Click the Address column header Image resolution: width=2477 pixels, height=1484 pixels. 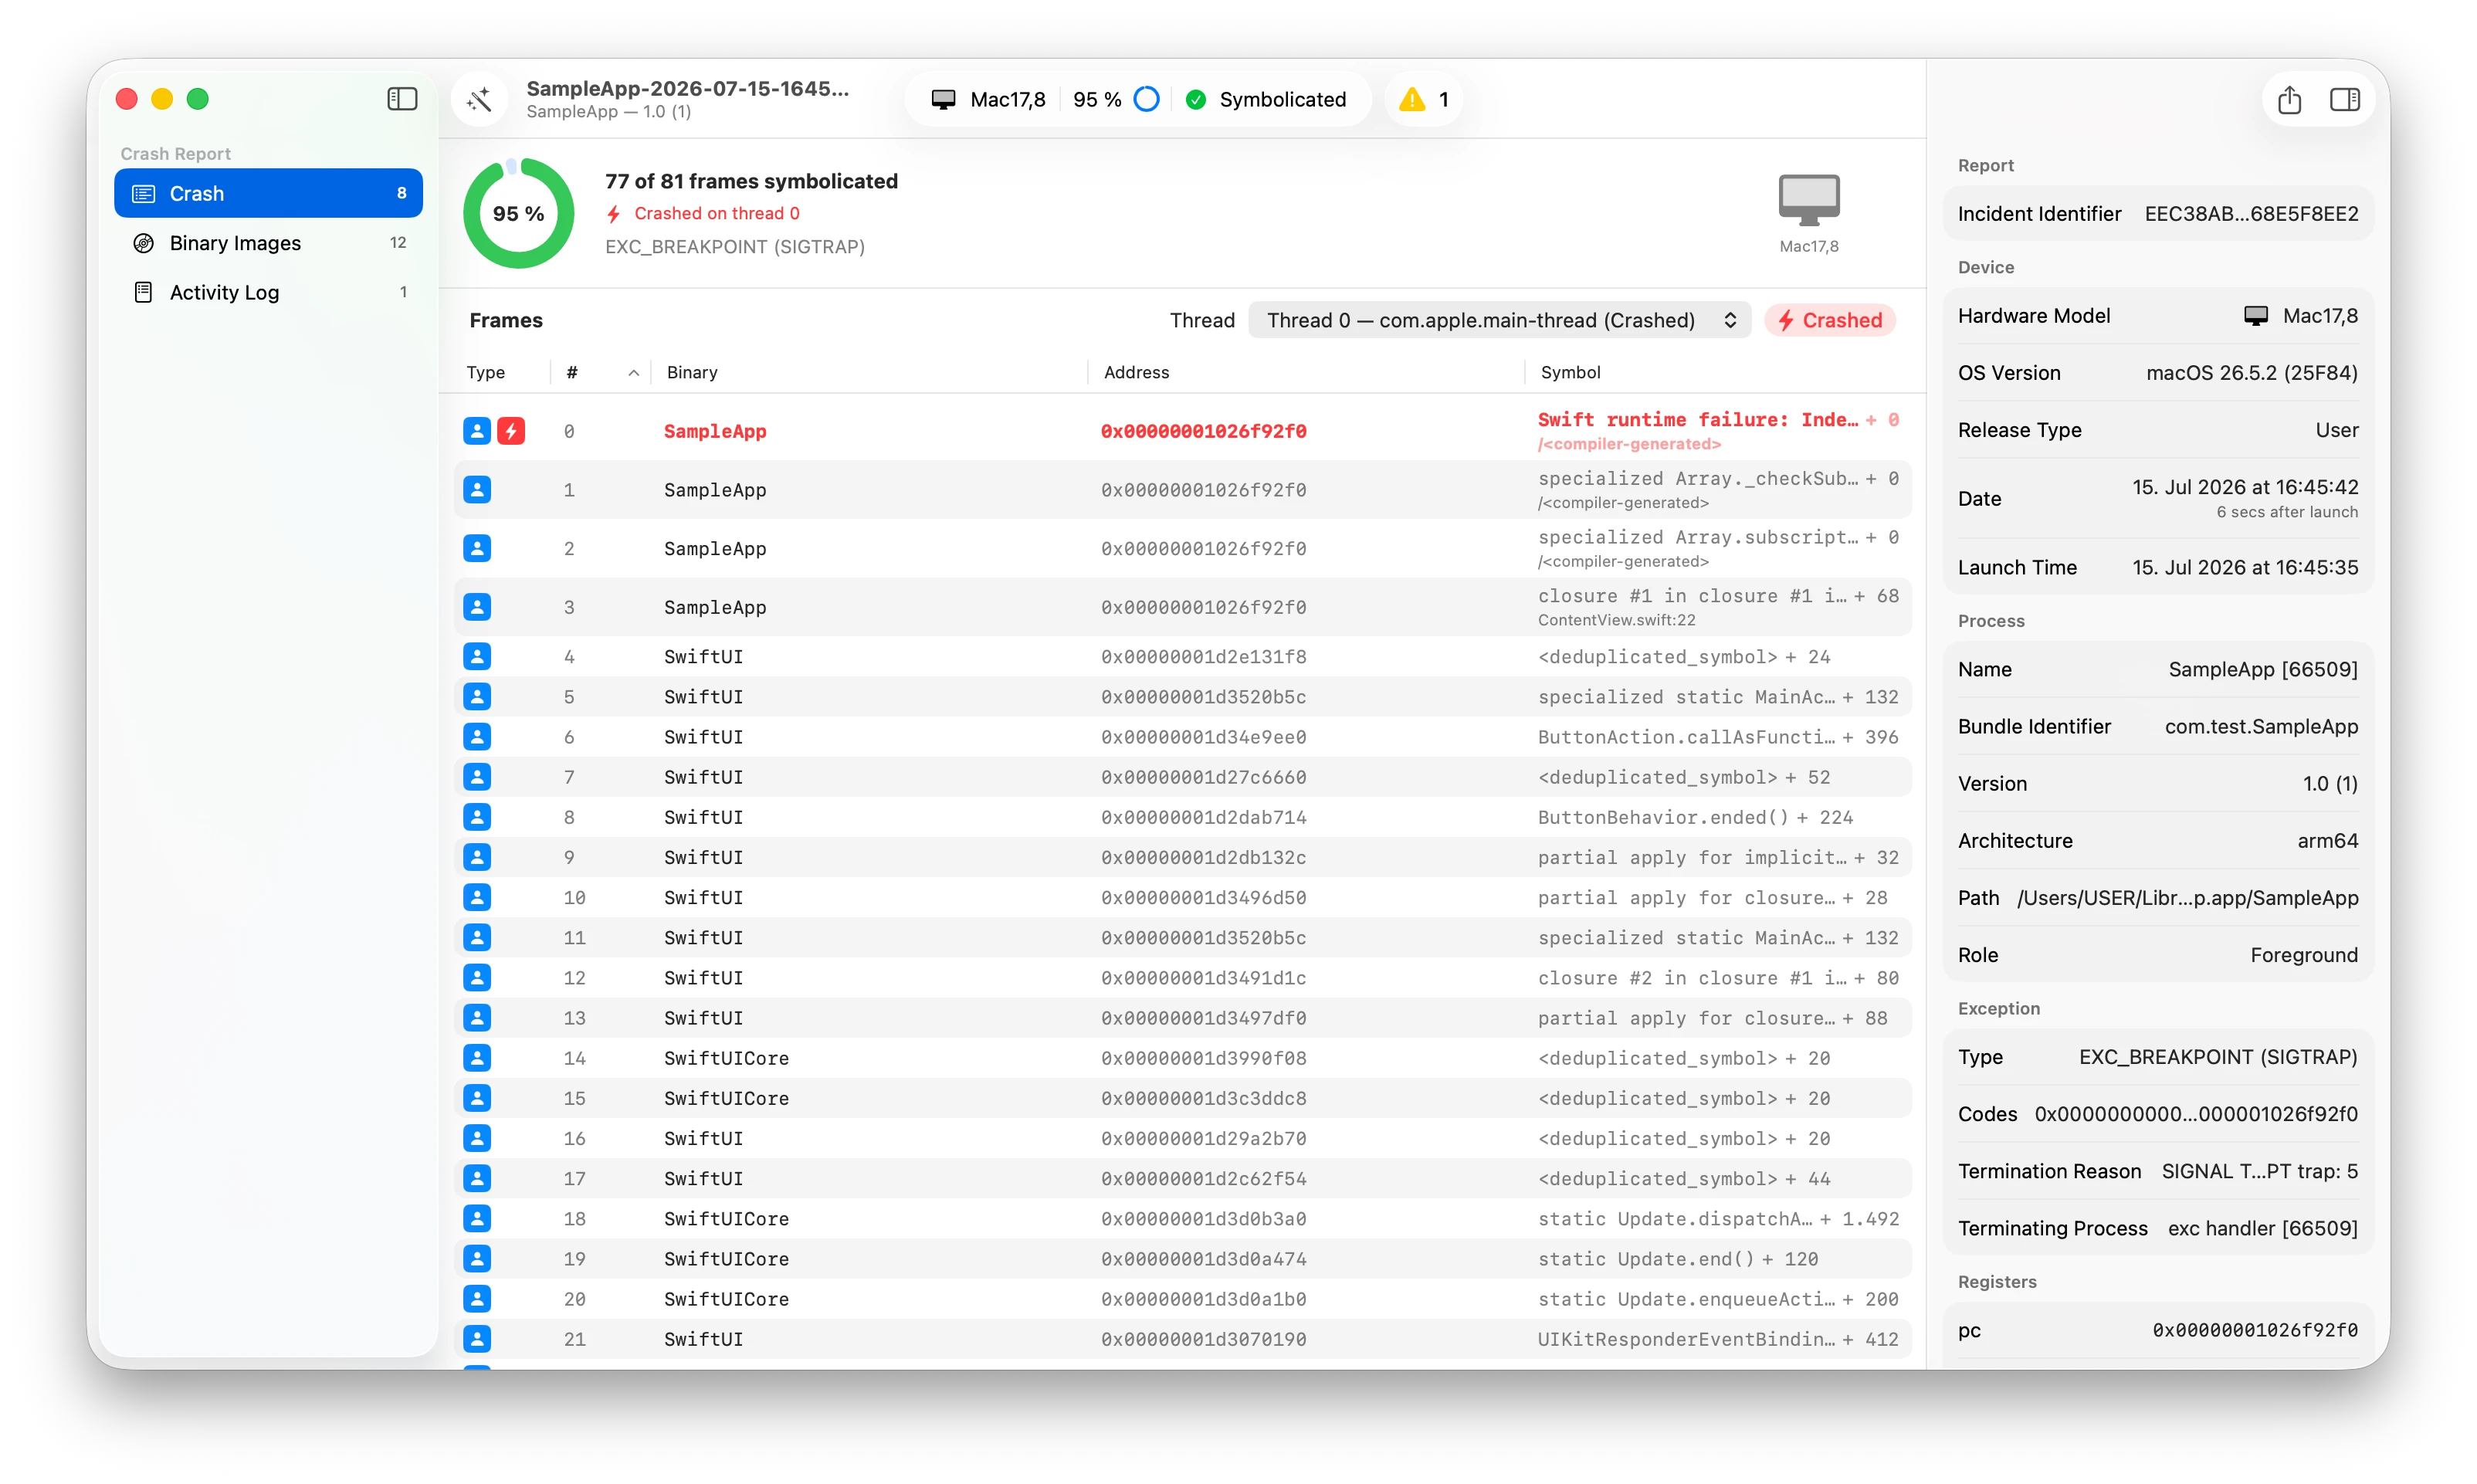1136,372
